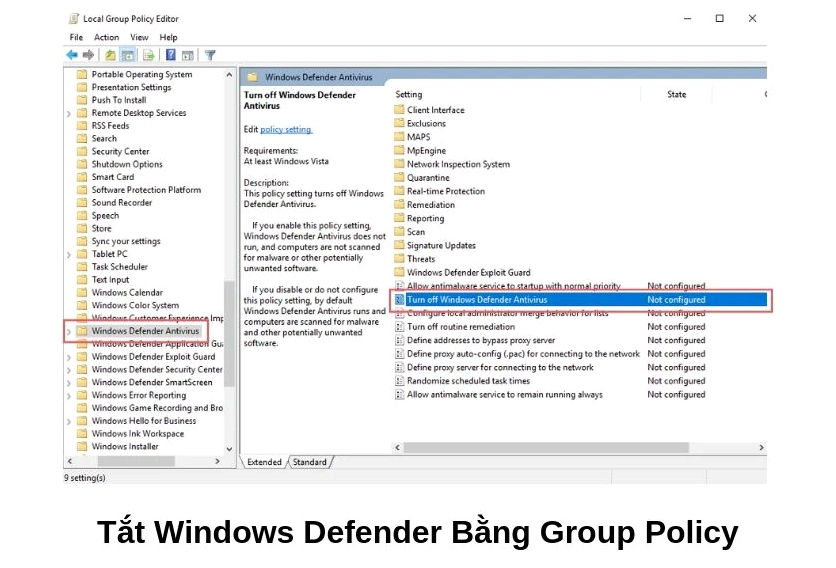
Task: Switch to the Standard tab
Action: [309, 462]
